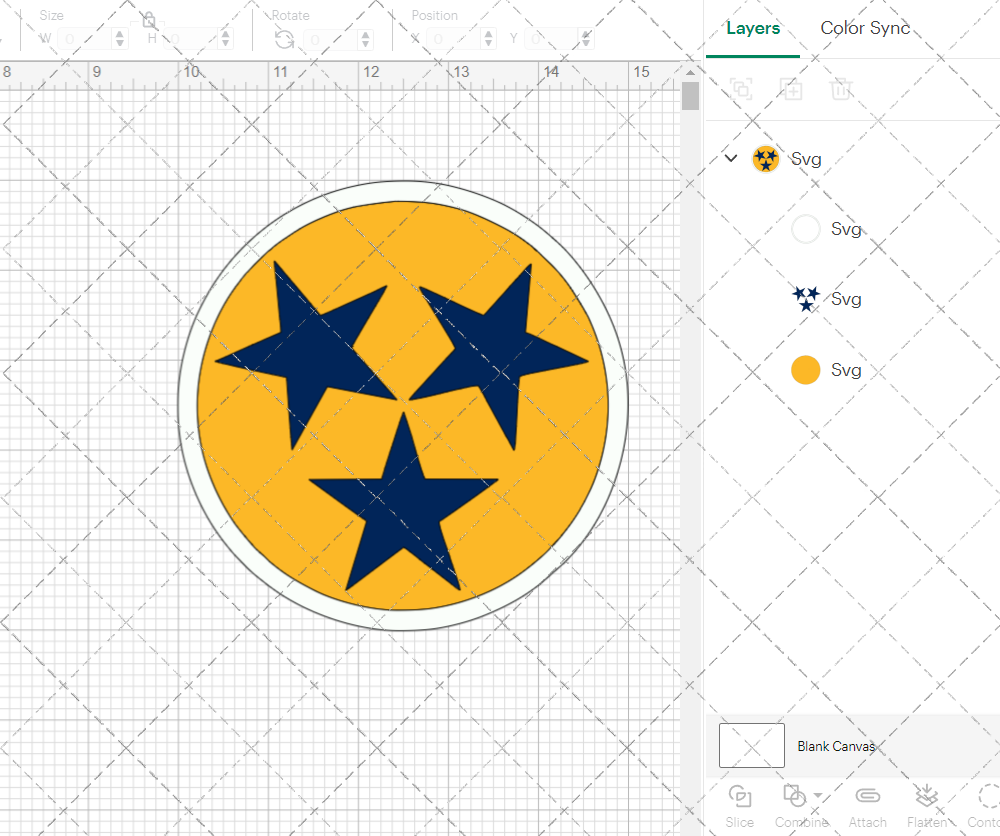Click the Flatten tool
1000x836 pixels.
point(927,806)
